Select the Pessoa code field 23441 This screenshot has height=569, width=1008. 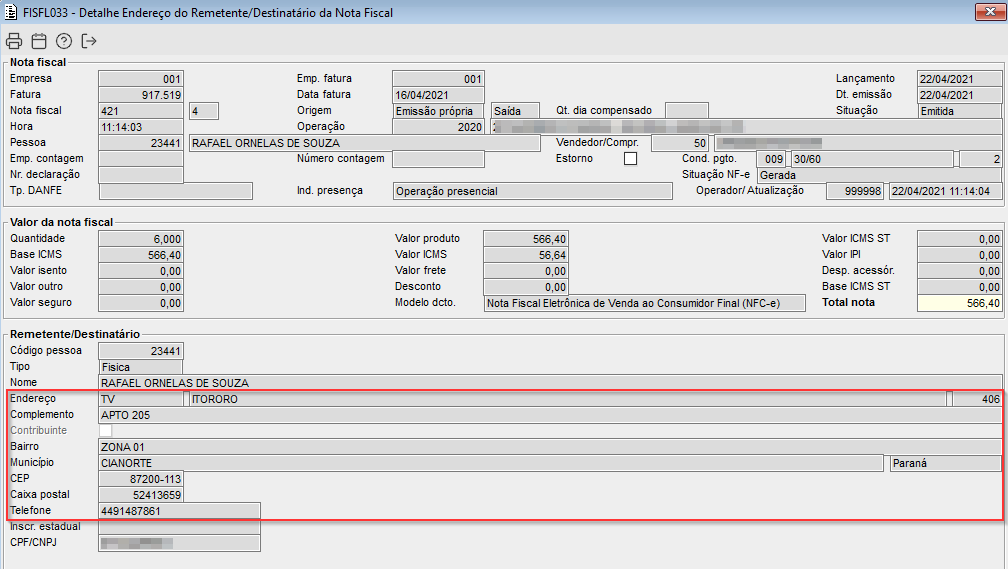[x=141, y=143]
